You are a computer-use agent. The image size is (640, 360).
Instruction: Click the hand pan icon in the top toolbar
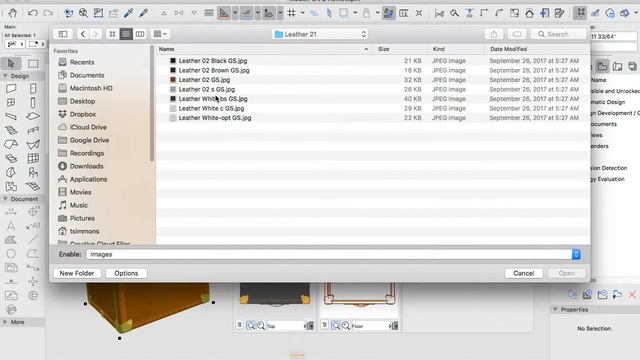(13, 13)
